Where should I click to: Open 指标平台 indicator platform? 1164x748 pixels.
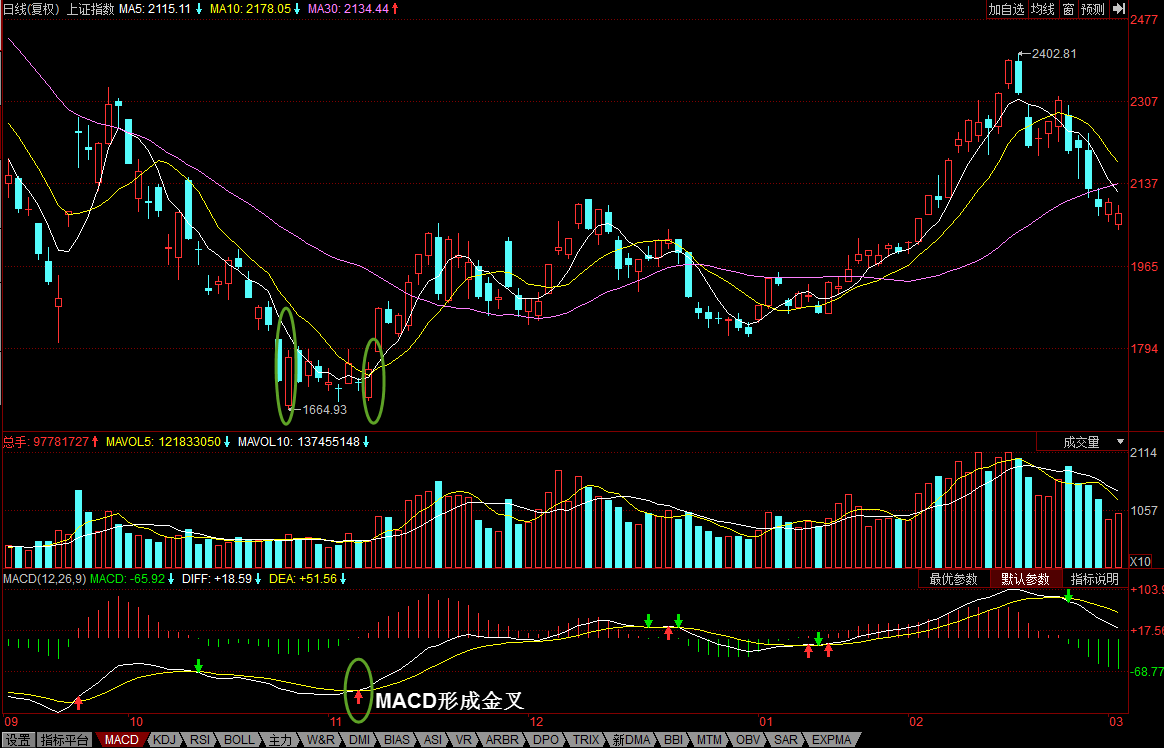[x=65, y=740]
